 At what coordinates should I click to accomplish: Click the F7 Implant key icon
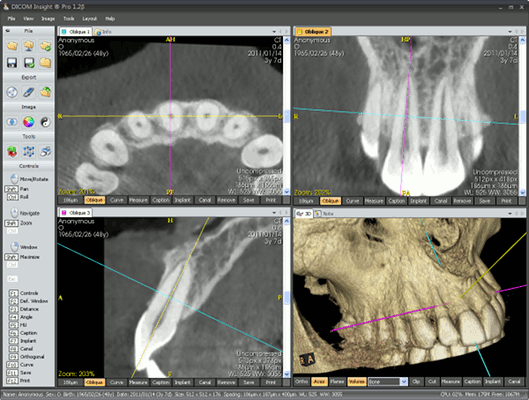[13, 341]
